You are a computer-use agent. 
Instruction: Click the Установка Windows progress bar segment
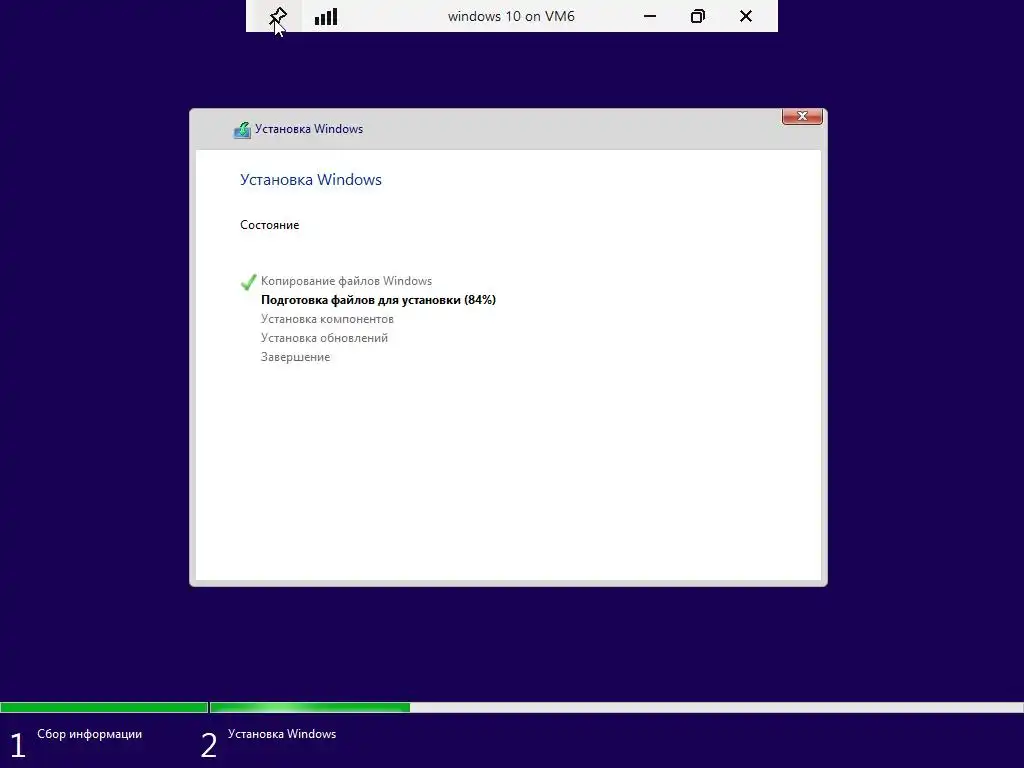(x=616, y=707)
